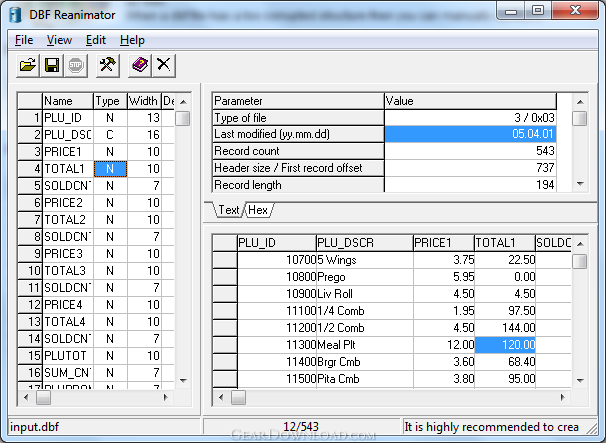Save file using the floppy disk icon

(x=52, y=65)
